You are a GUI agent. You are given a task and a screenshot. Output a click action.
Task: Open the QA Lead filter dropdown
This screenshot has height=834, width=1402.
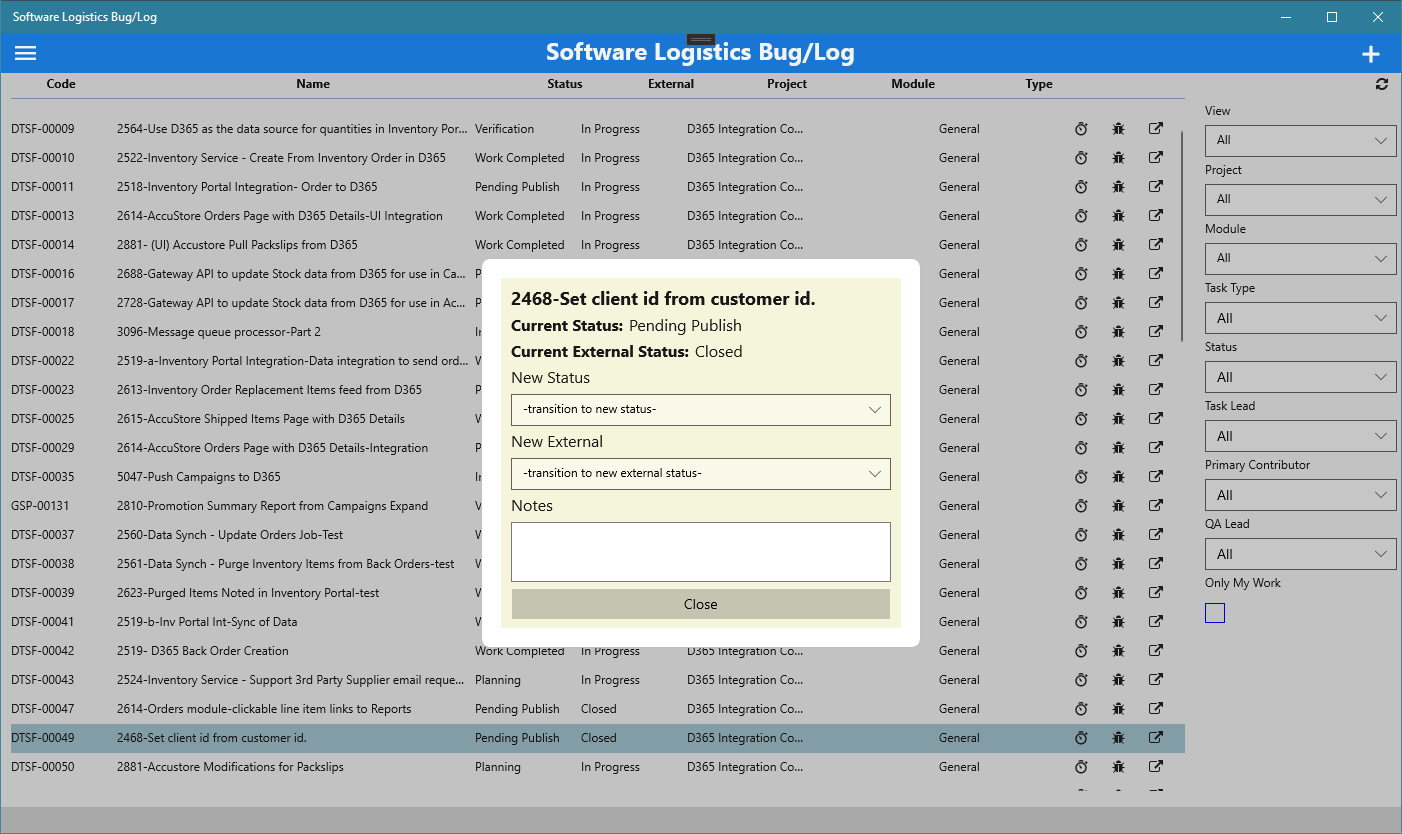tap(1300, 554)
